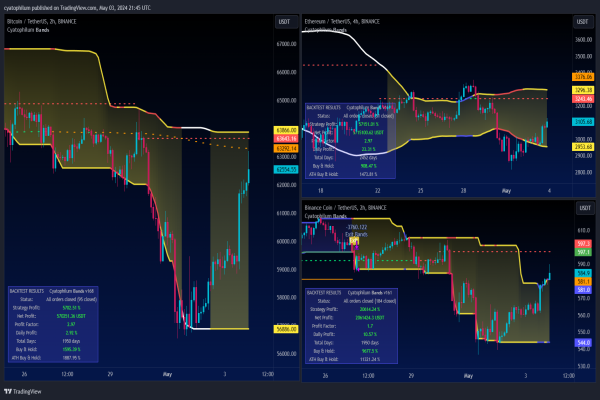Click the green 597.1 price label
Viewport: 600px width, 400px height.
(x=583, y=252)
